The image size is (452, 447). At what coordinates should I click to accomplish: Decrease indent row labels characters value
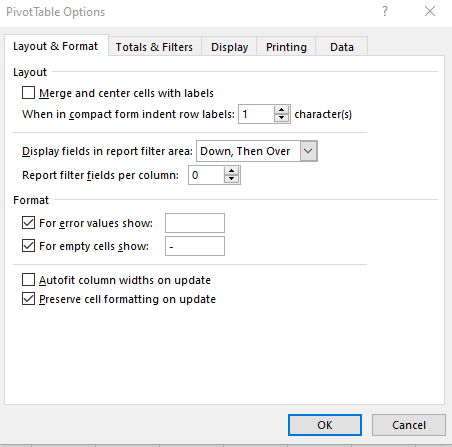click(281, 118)
